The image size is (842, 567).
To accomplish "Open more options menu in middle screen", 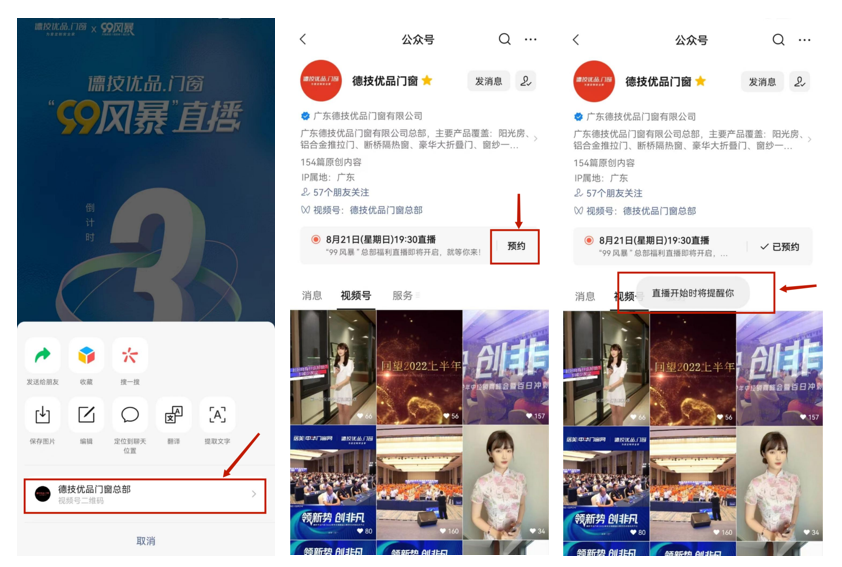I will coord(531,39).
